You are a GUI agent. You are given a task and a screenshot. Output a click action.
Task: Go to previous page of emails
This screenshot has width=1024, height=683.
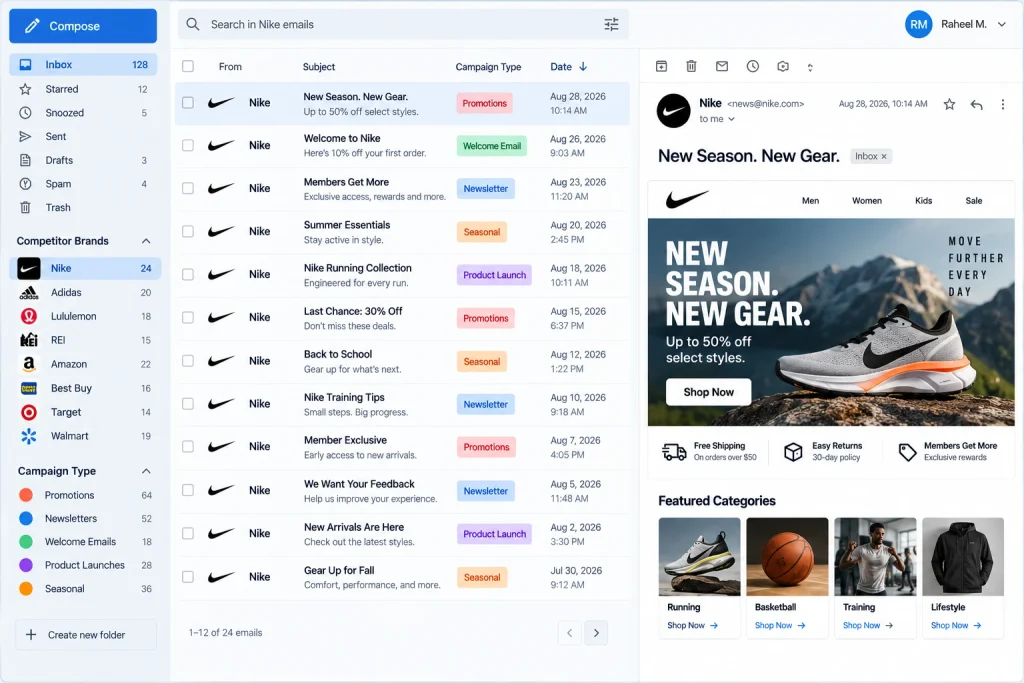(569, 633)
